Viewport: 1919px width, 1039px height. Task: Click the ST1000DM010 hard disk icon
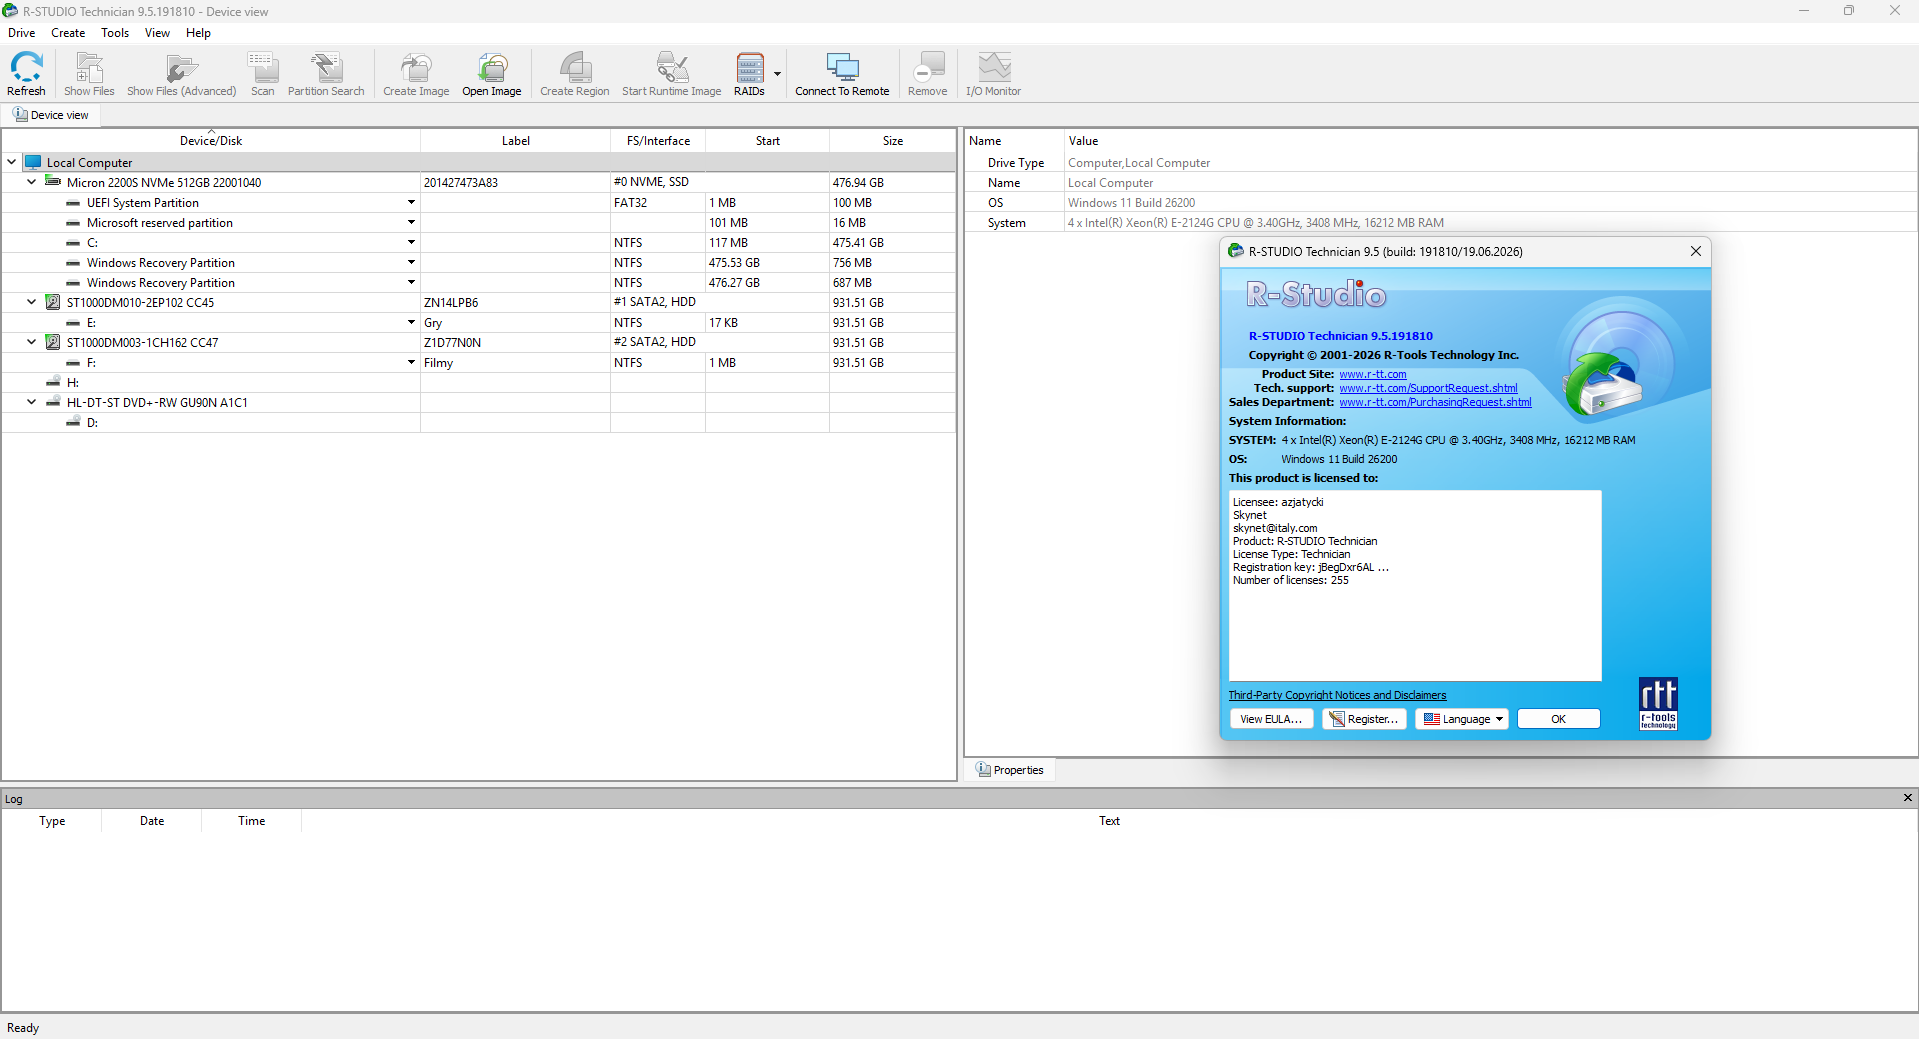[53, 302]
